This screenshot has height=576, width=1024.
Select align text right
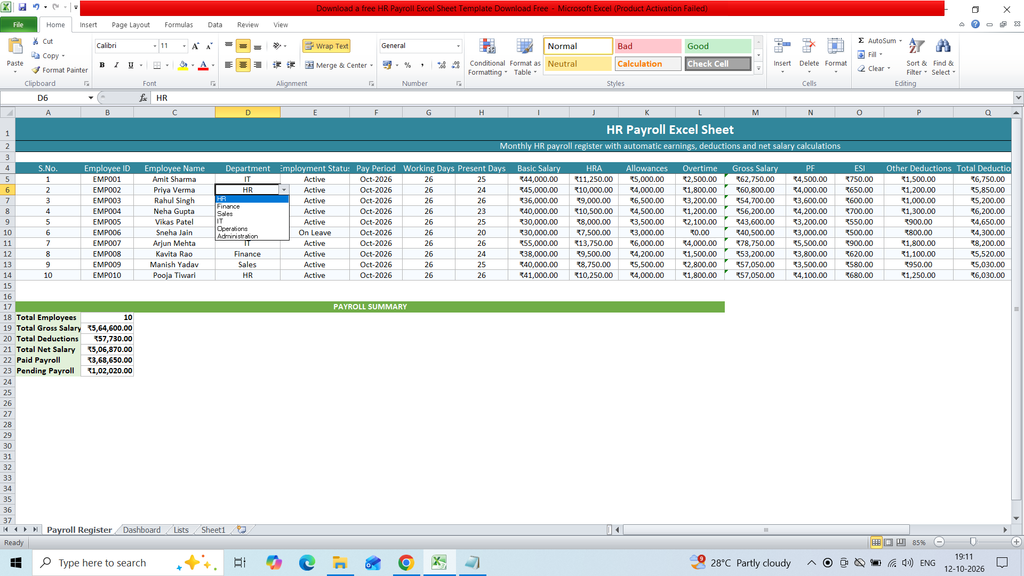[257, 65]
